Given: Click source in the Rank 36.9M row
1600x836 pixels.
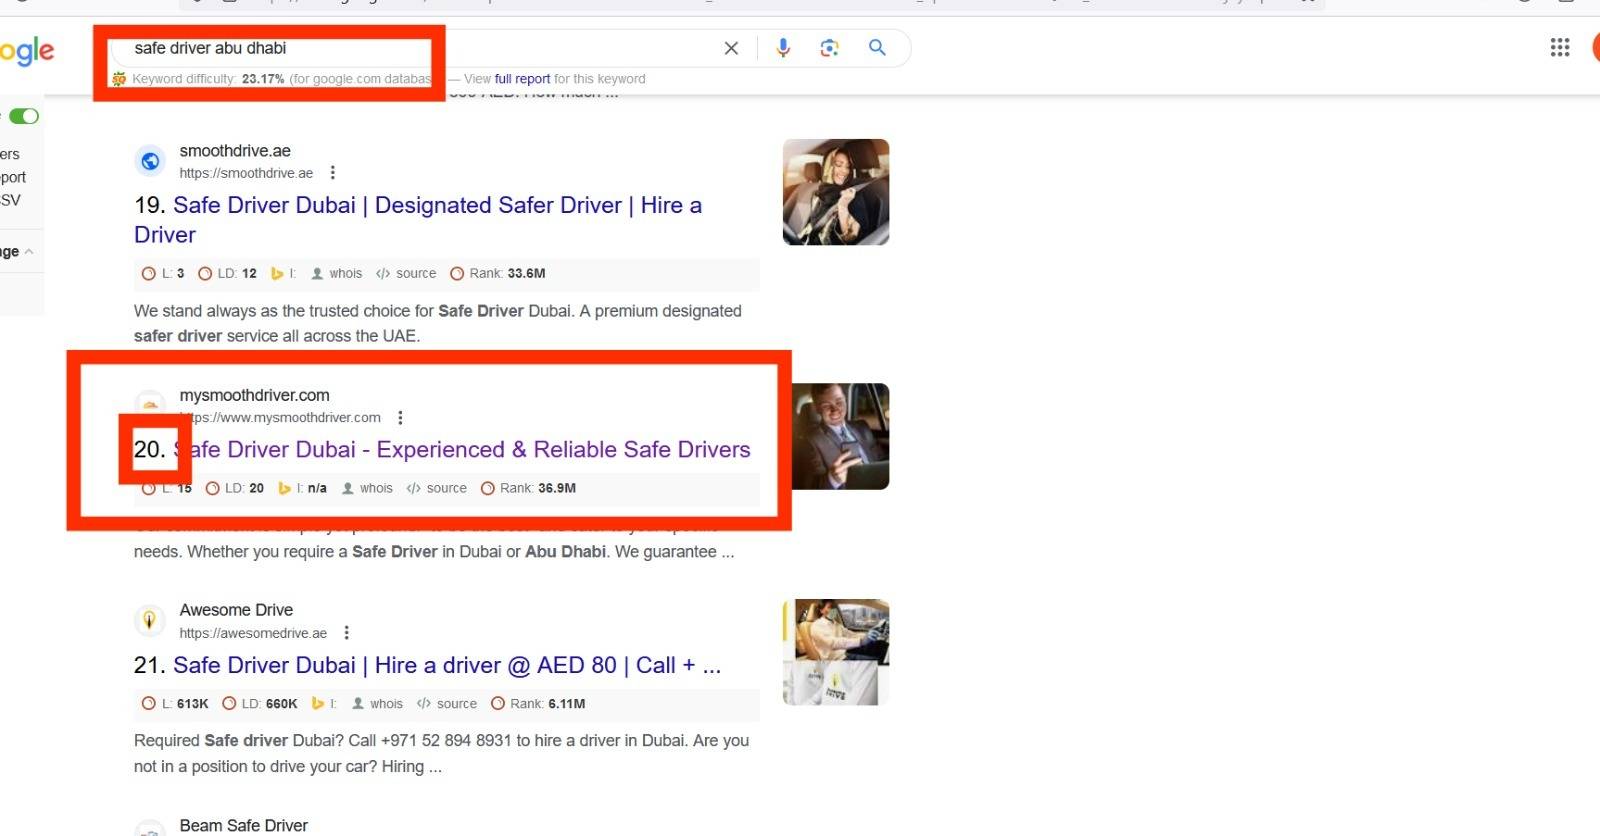Looking at the screenshot, I should pos(437,488).
